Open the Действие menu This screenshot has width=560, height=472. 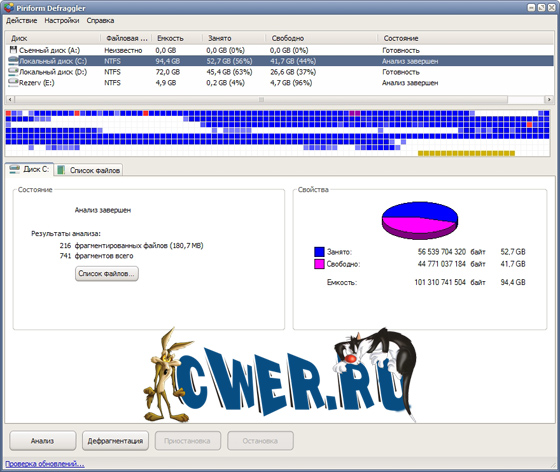tap(21, 20)
